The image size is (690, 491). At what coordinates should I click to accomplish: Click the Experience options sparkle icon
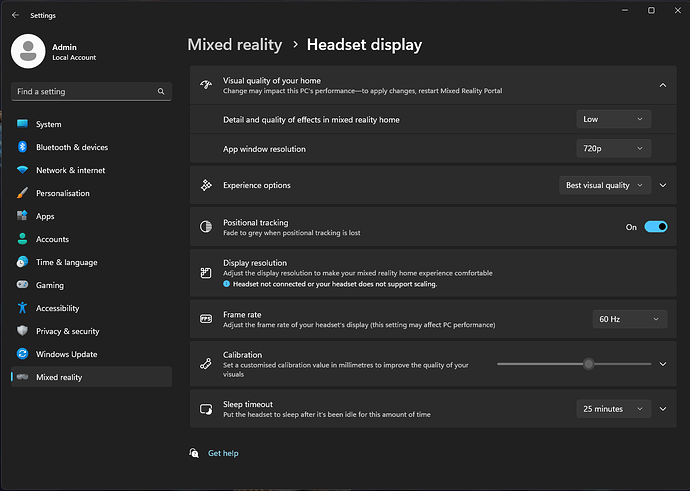coord(206,185)
